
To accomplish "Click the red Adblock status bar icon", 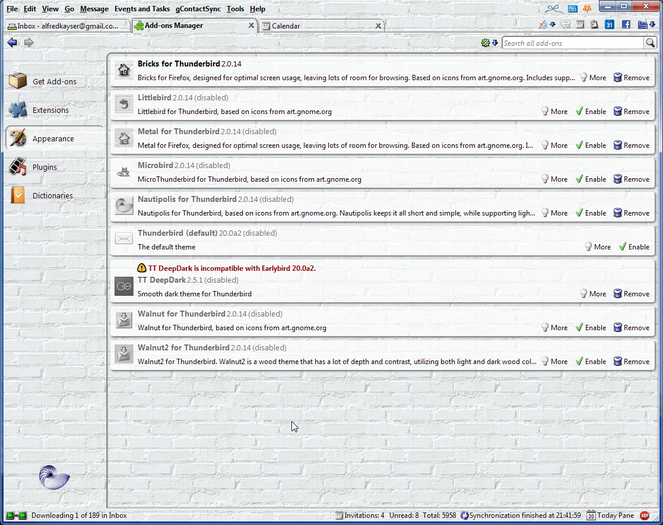I will [644, 515].
